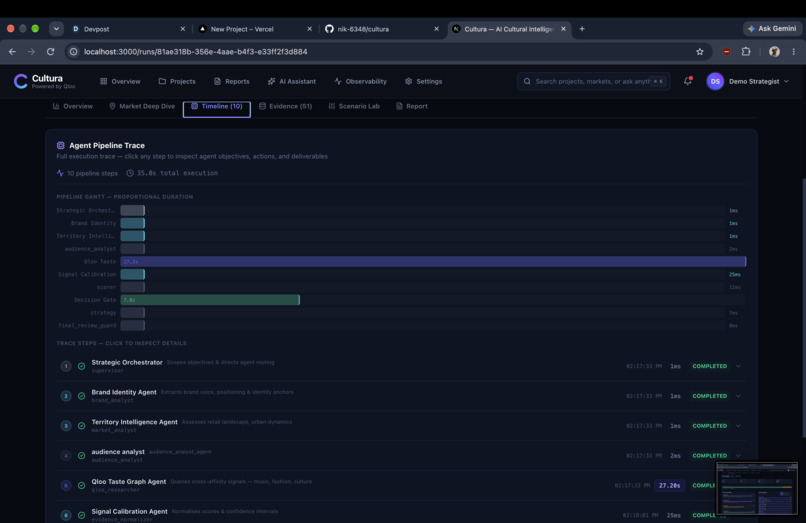Image resolution: width=806 pixels, height=523 pixels.
Task: Select Timeline (10) tab
Action: click(216, 106)
